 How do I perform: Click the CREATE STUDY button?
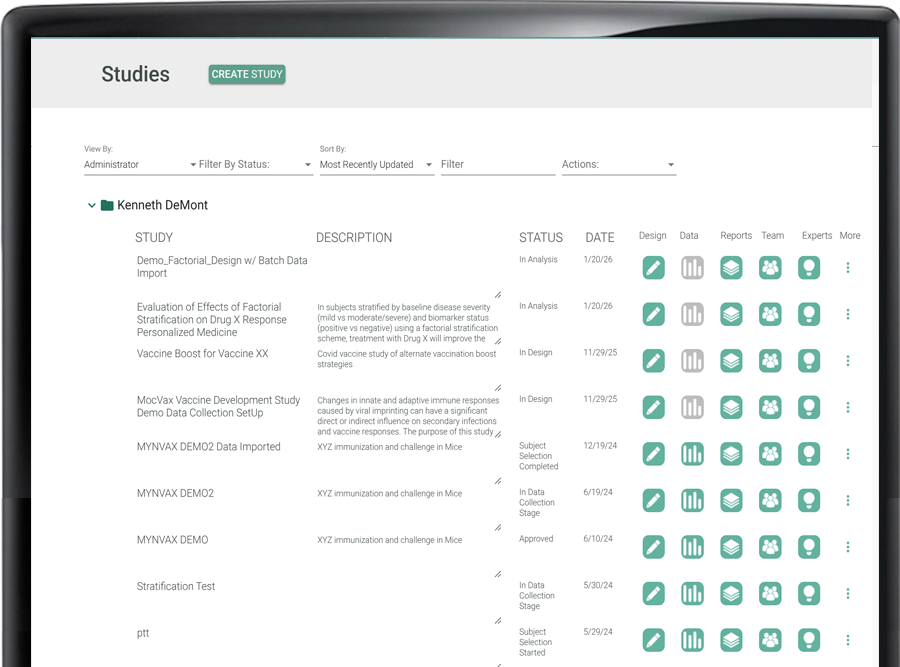tap(246, 74)
